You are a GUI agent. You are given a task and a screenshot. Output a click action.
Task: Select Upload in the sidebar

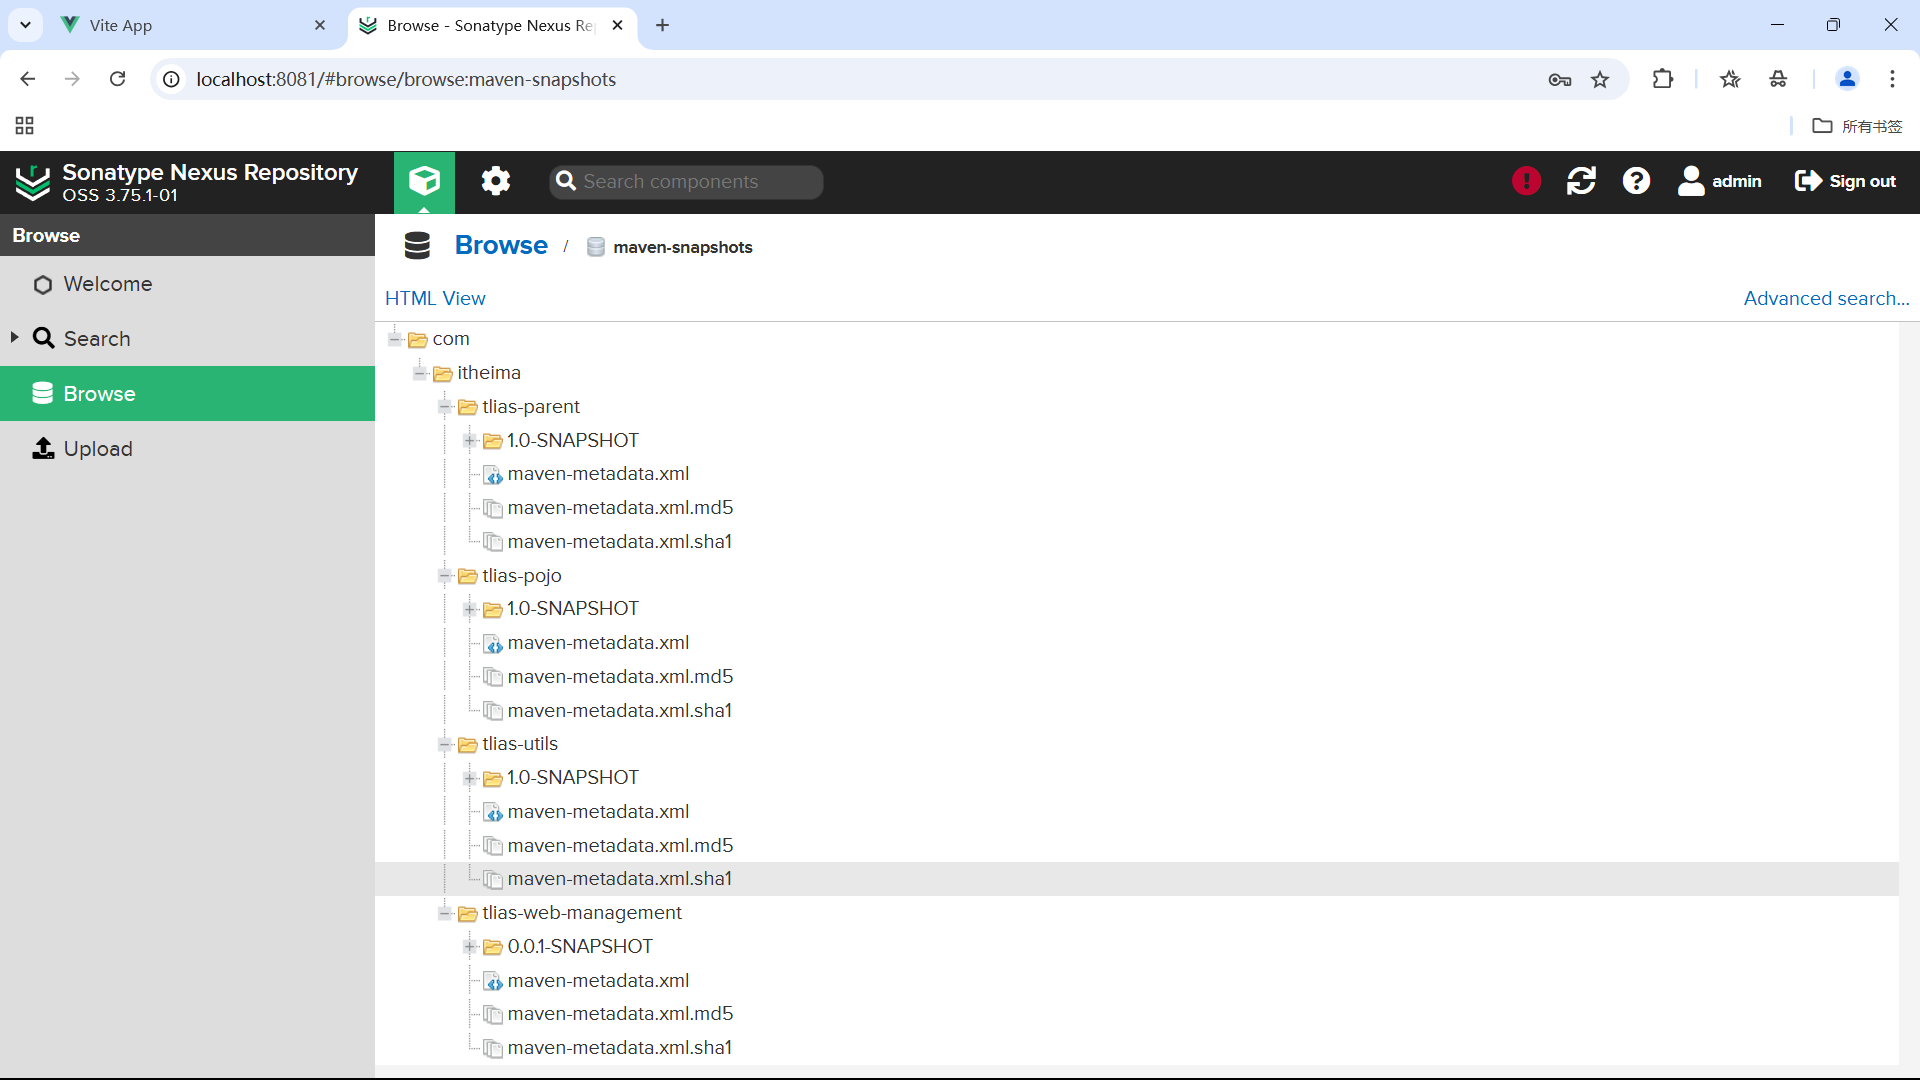pos(97,449)
